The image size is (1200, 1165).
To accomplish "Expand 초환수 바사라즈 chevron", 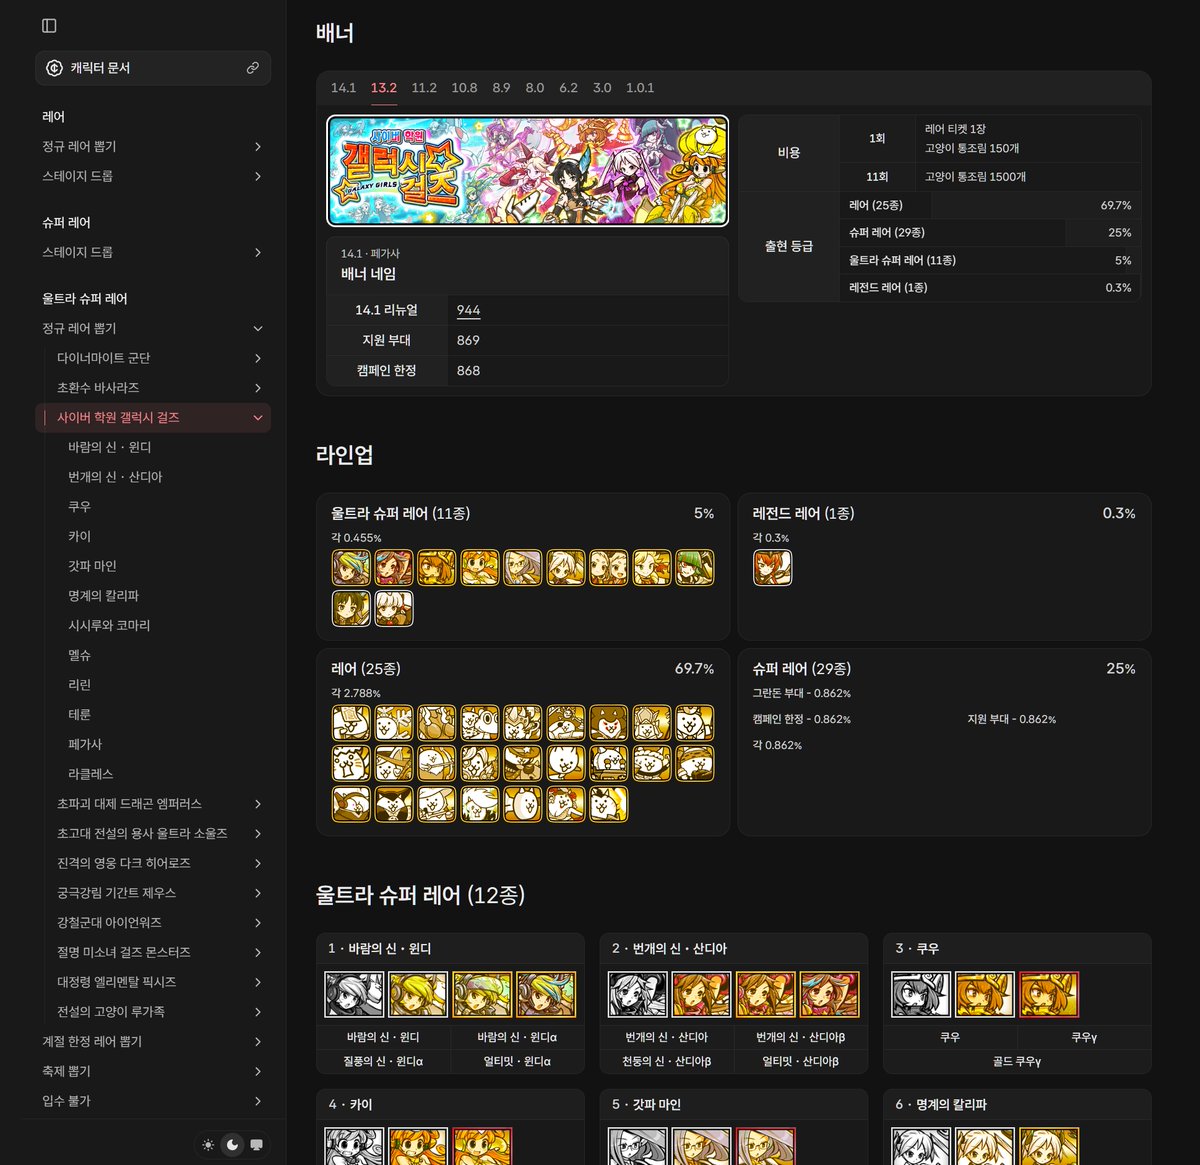I will click(258, 388).
